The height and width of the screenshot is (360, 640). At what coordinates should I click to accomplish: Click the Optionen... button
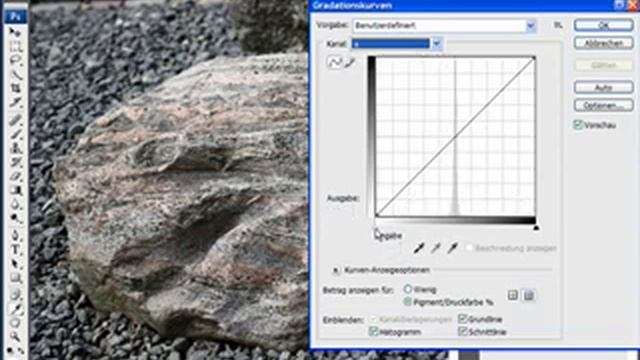pyautogui.click(x=603, y=105)
